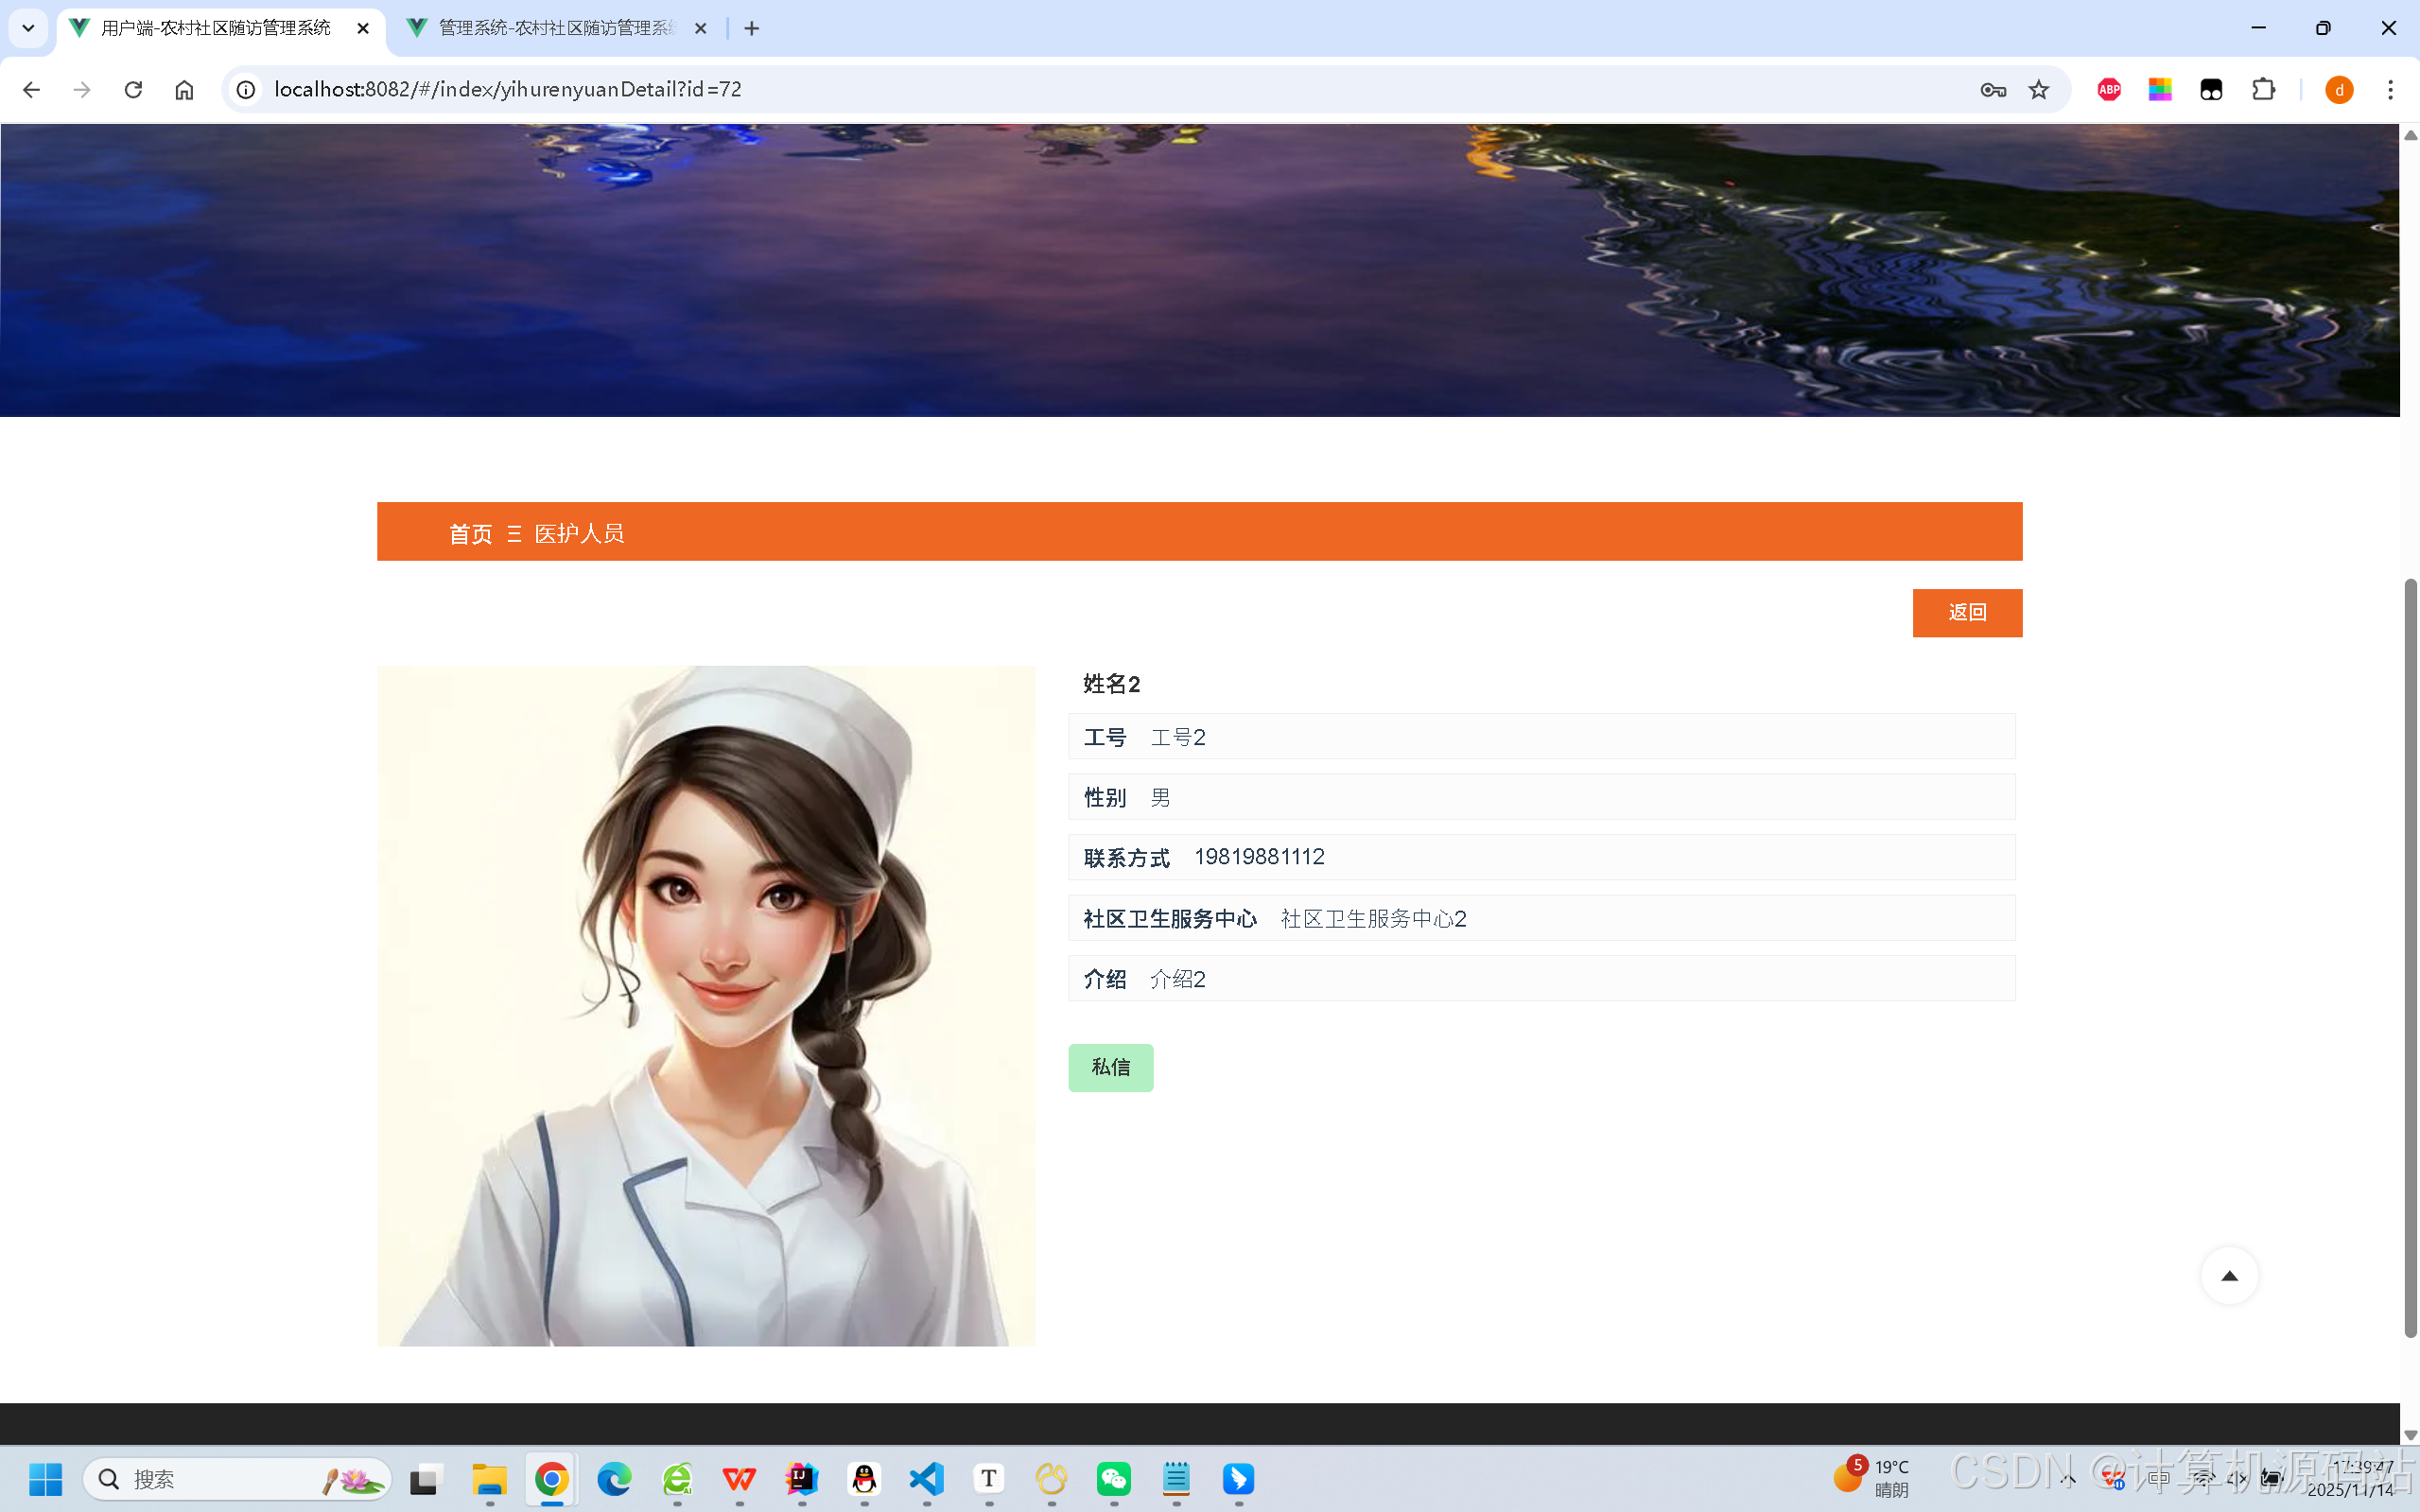The image size is (2420, 1512).
Task: Click the 男 gender value
Action: point(1160,798)
